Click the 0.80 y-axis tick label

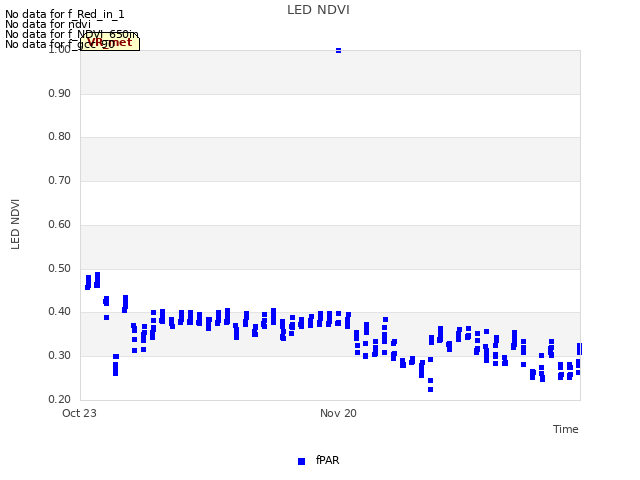[59, 136]
